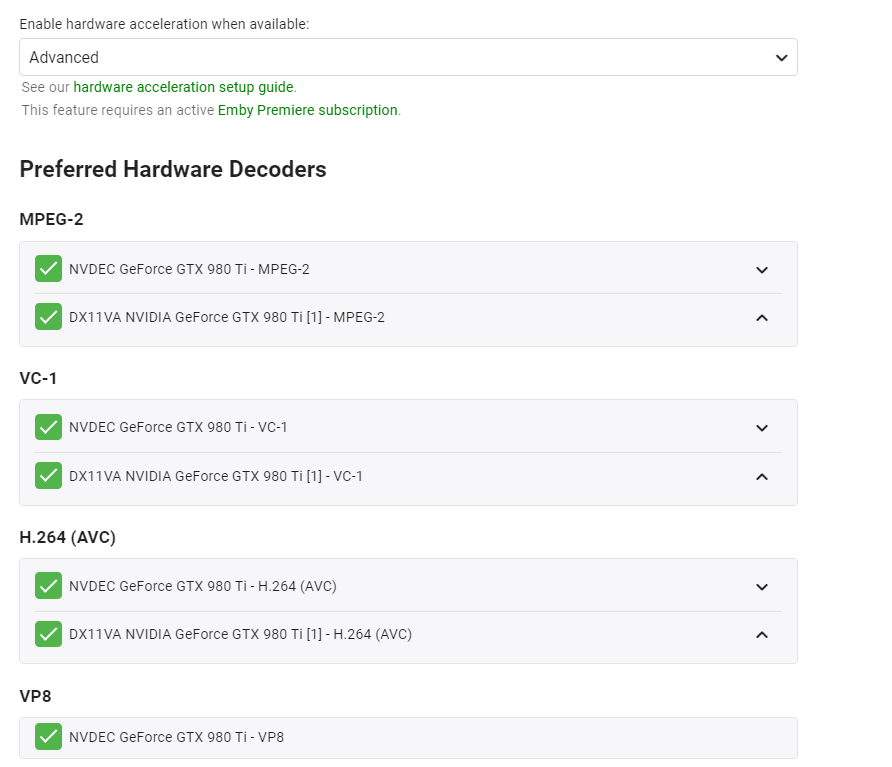Viewport: 892px width, 767px height.
Task: Move DX11VA H.264 (AVC) decoder up
Action: [762, 634]
